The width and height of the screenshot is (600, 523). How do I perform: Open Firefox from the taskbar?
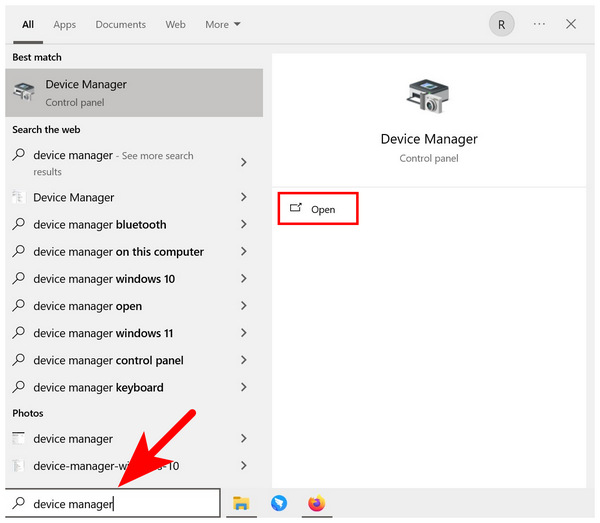coord(316,503)
